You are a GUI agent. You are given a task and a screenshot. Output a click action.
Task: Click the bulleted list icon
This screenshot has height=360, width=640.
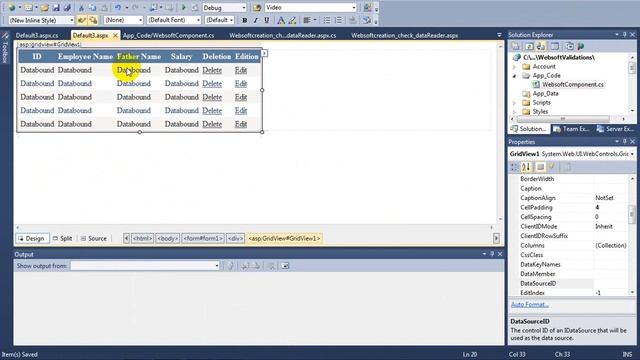[327, 20]
